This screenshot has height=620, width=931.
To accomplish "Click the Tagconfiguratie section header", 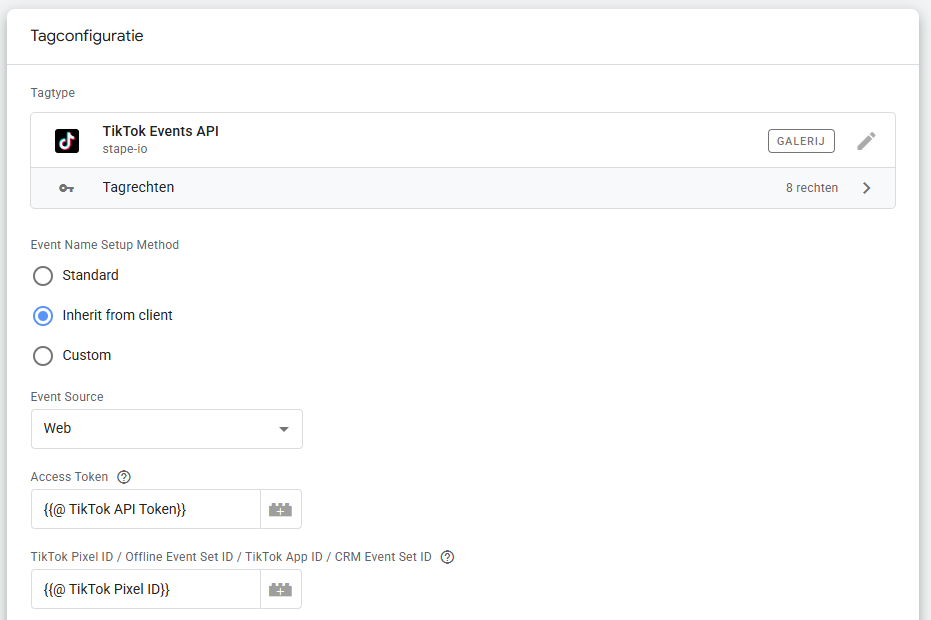I will [87, 36].
